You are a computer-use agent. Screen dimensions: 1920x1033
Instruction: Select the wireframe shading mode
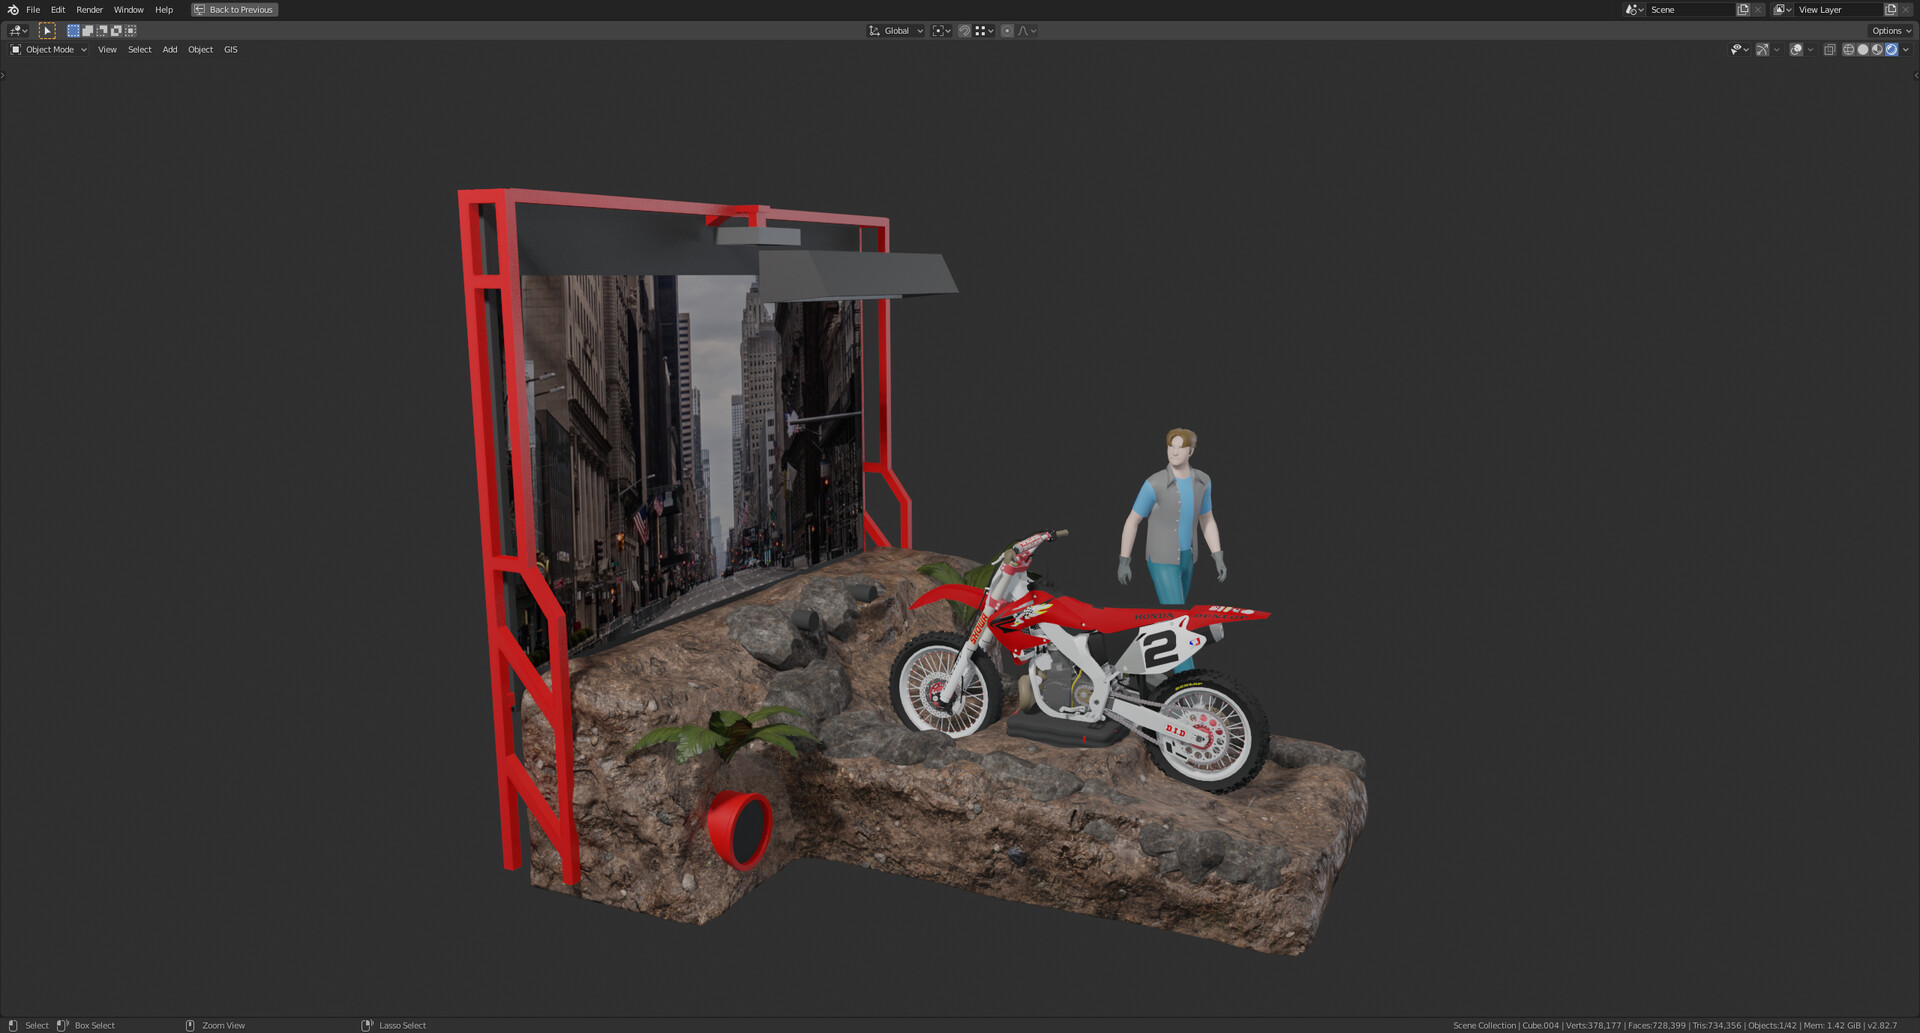tap(1848, 50)
